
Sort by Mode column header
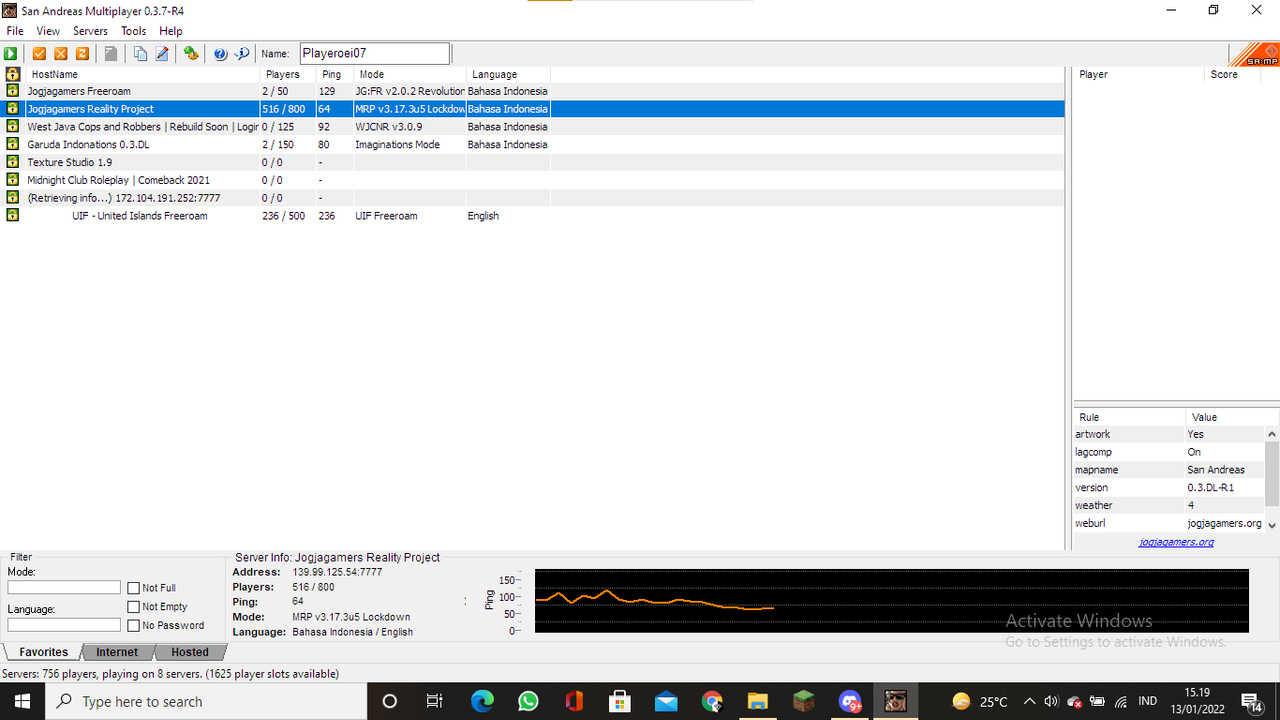(410, 74)
